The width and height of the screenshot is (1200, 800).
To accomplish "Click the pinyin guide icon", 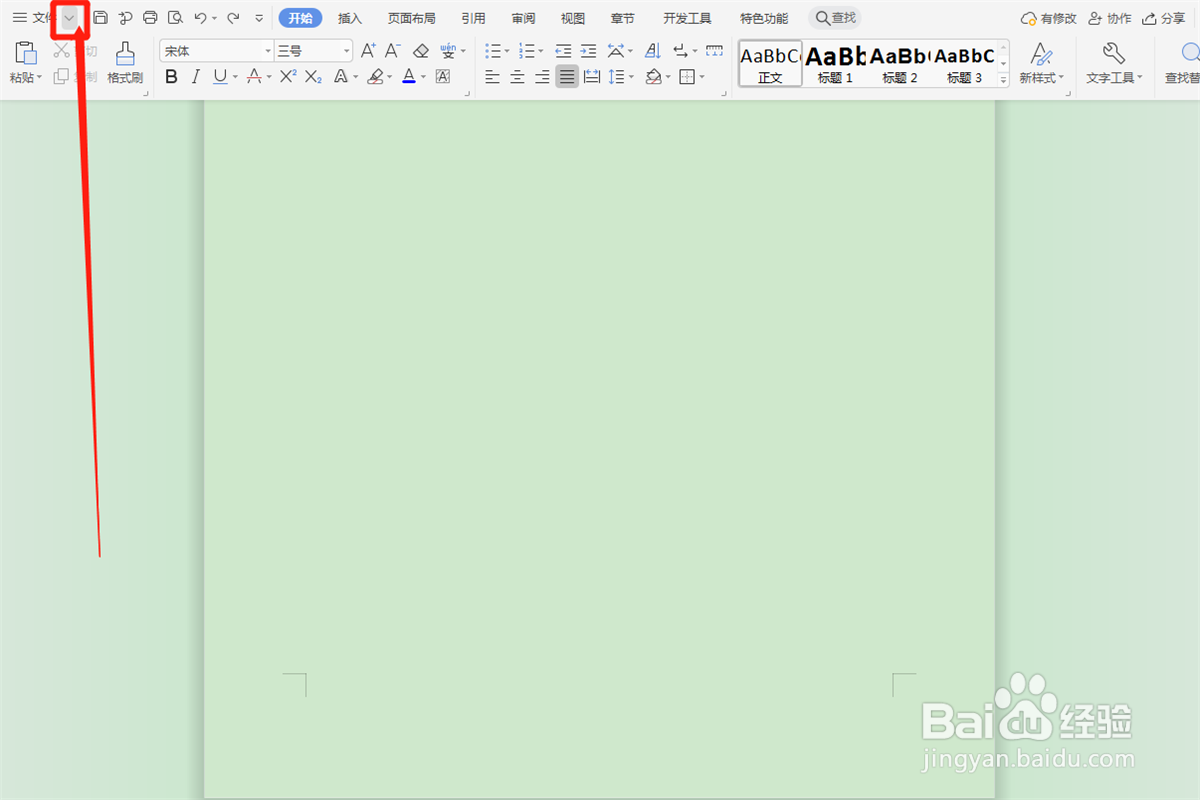I will (x=449, y=51).
